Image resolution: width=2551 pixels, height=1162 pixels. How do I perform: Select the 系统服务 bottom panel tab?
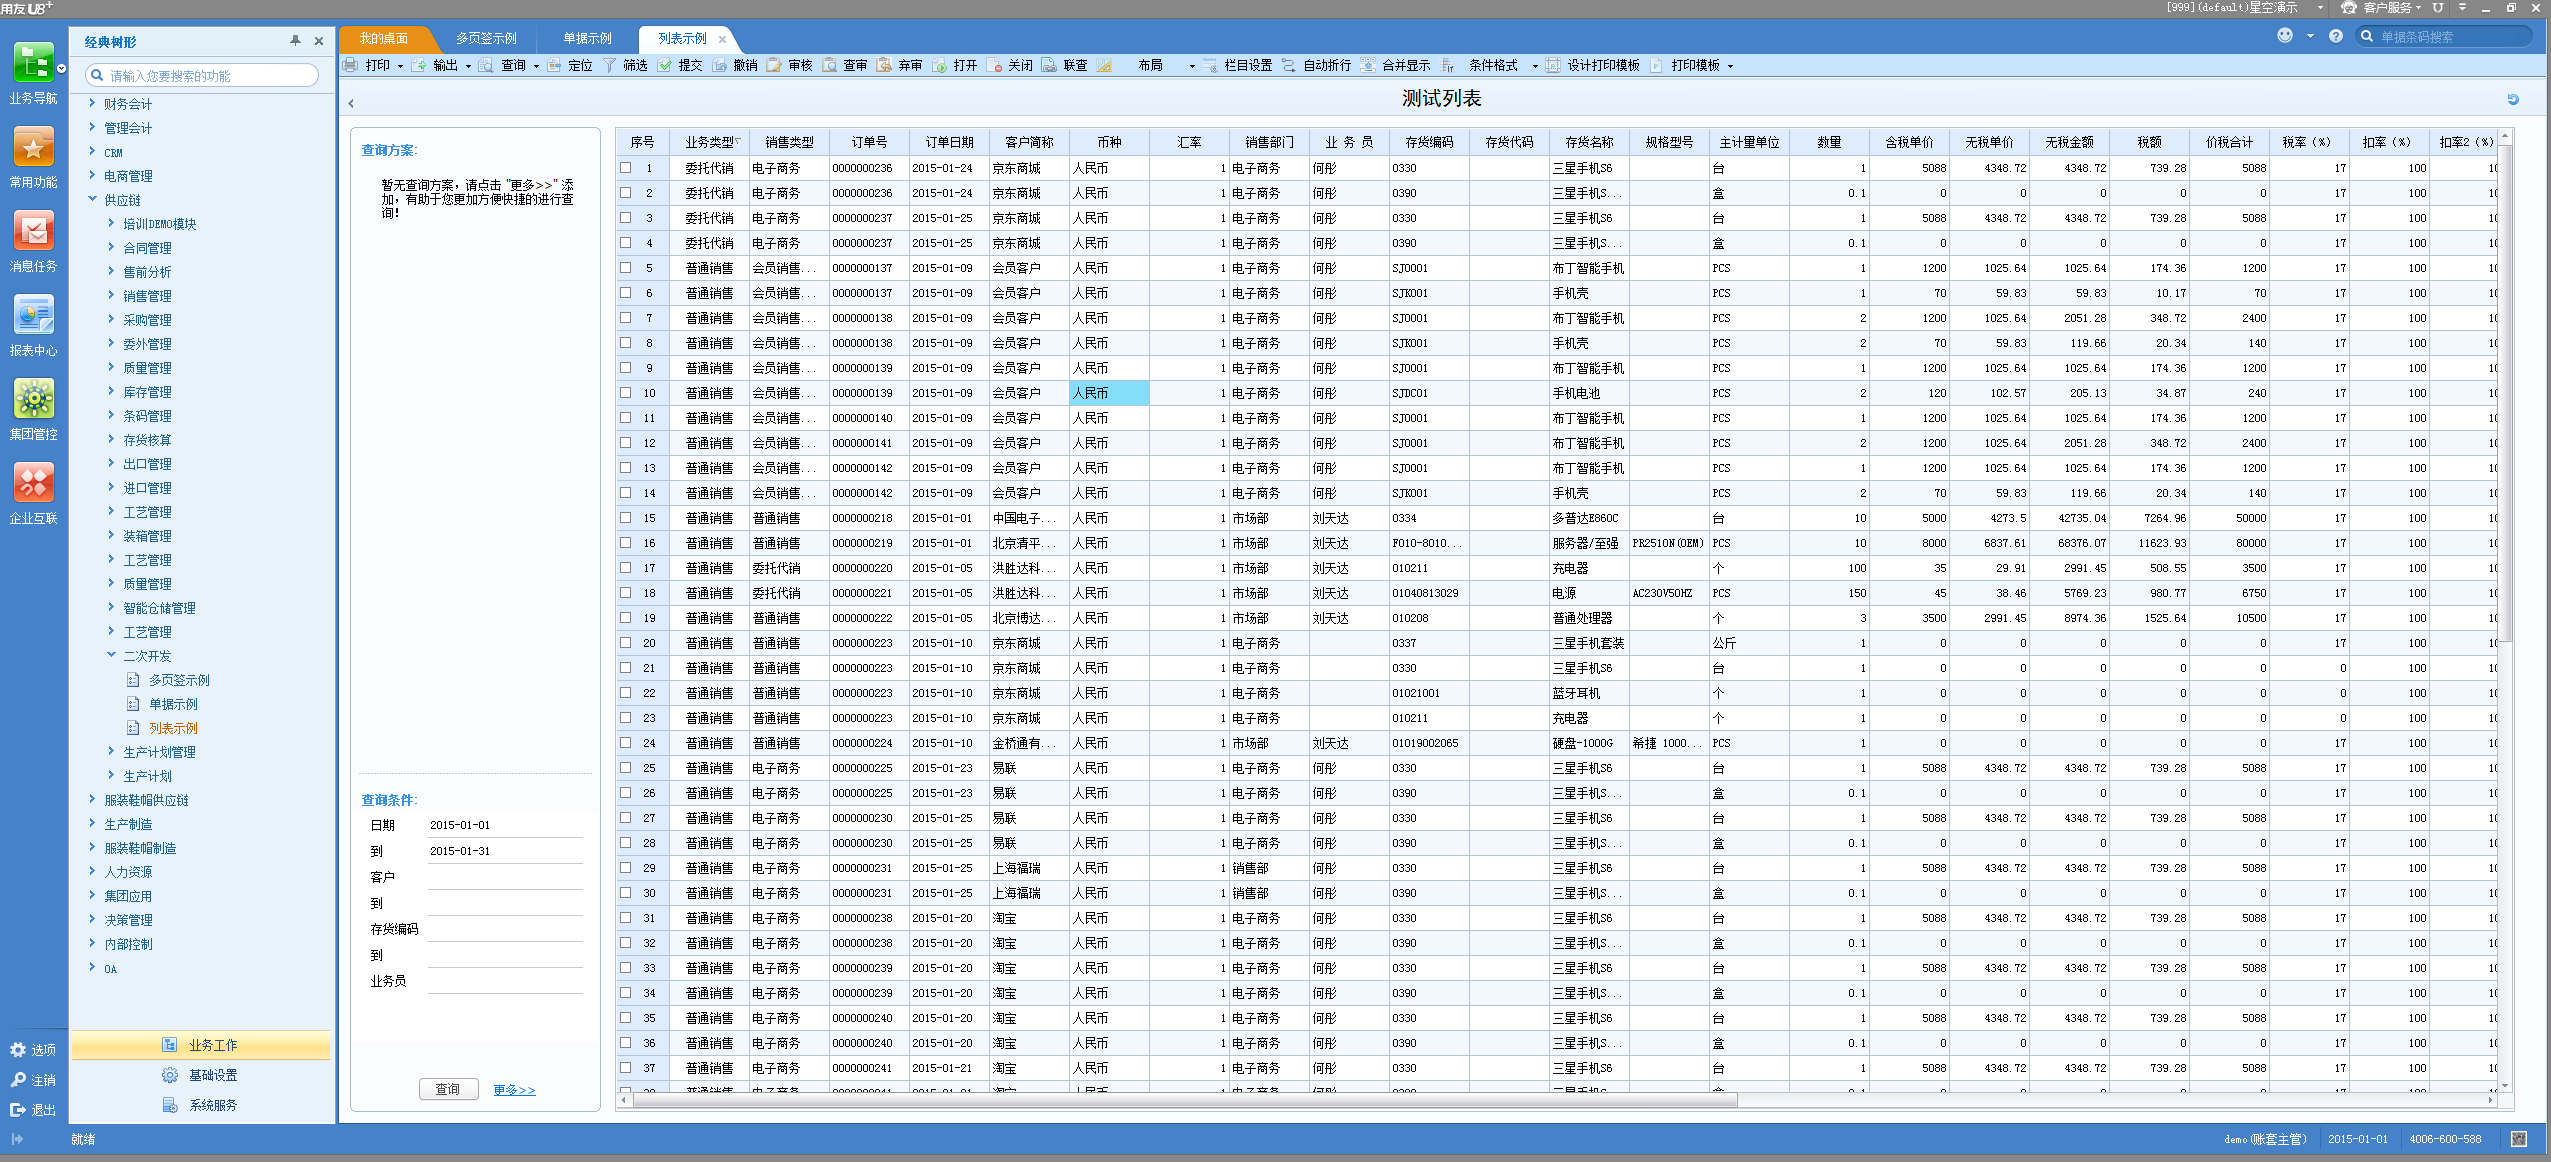[201, 1105]
